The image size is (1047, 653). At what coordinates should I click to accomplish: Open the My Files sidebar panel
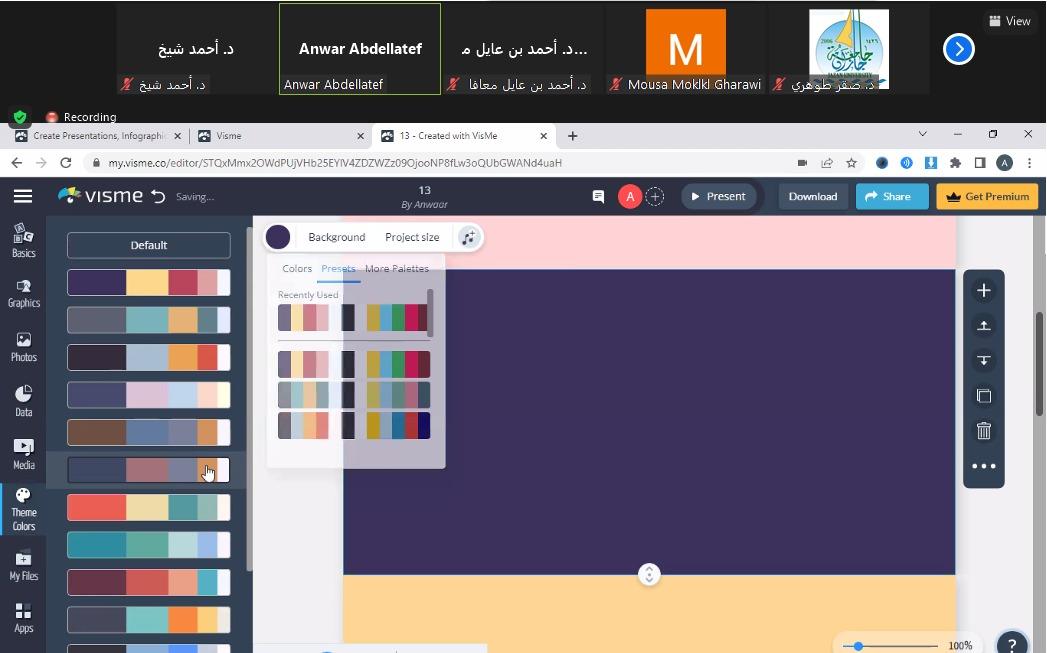[23, 565]
